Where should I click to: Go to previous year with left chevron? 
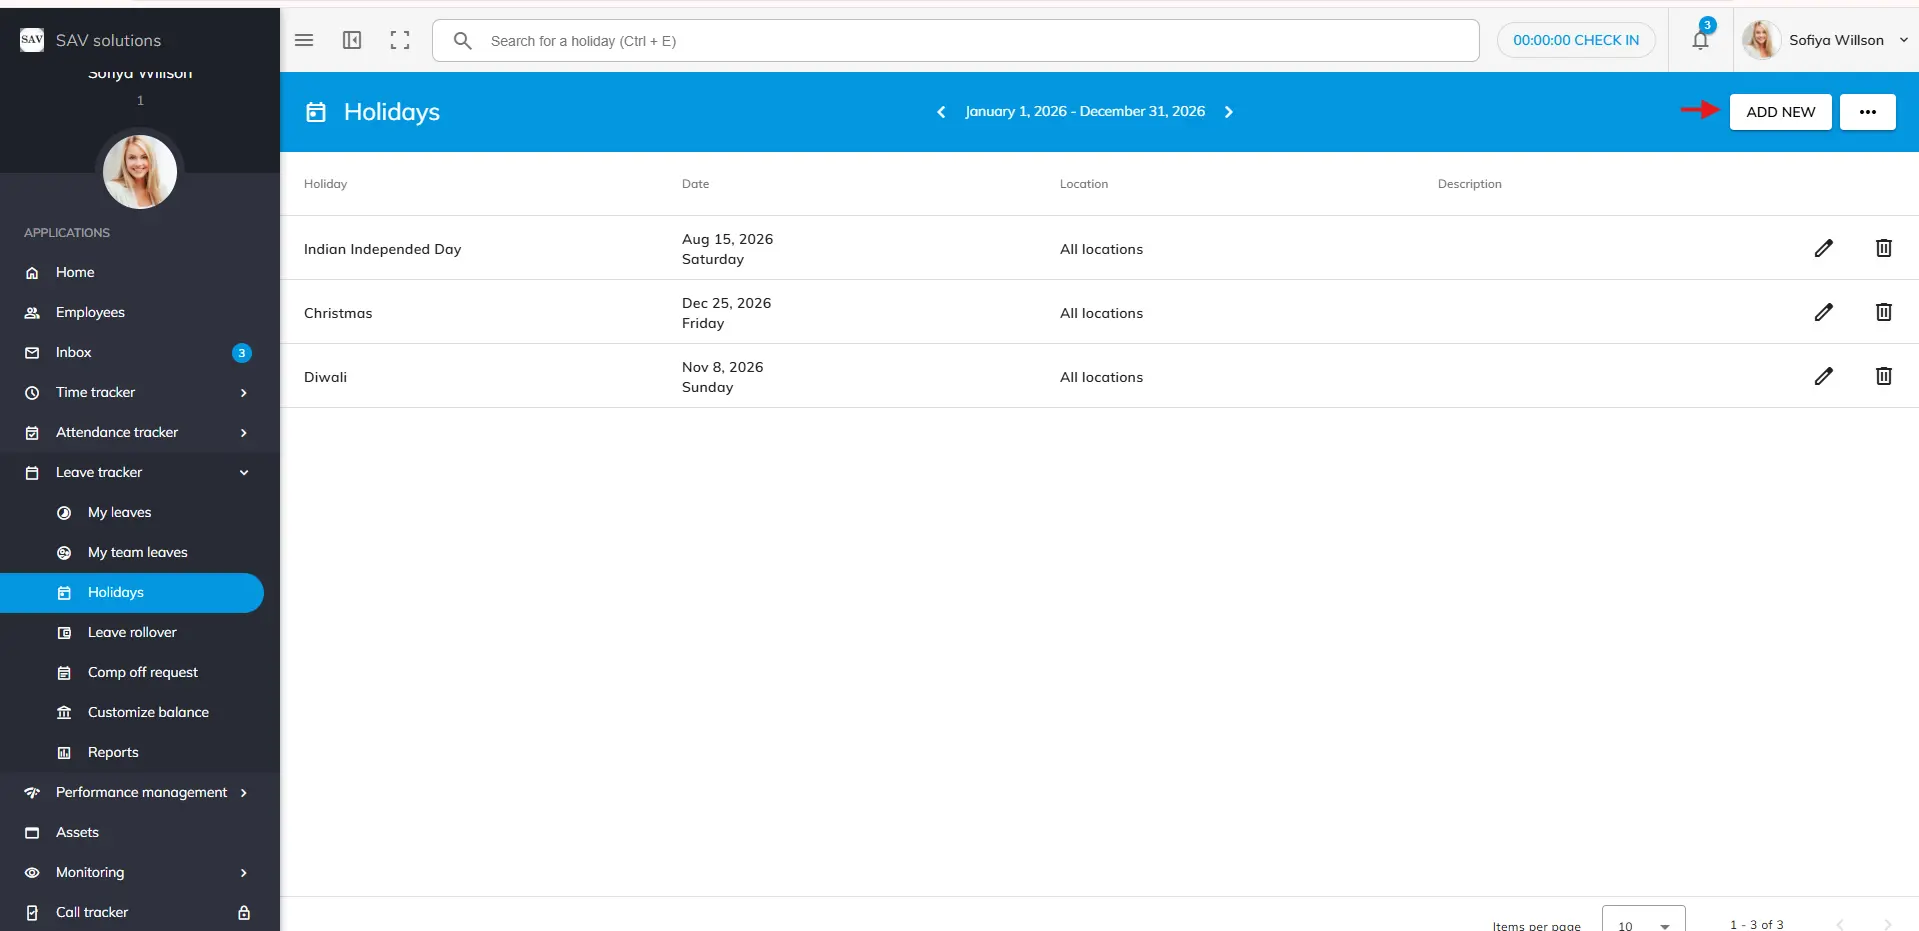click(941, 112)
